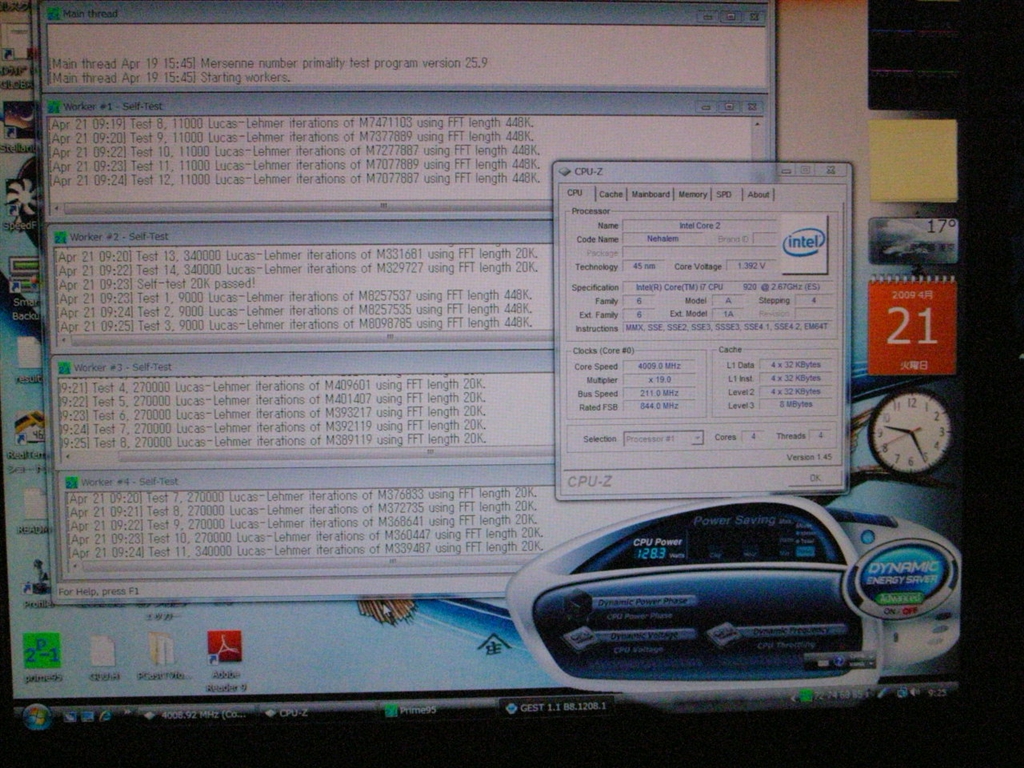Click the calendar gadget showing 21
Screen dimensions: 1024x768
[x=912, y=326]
